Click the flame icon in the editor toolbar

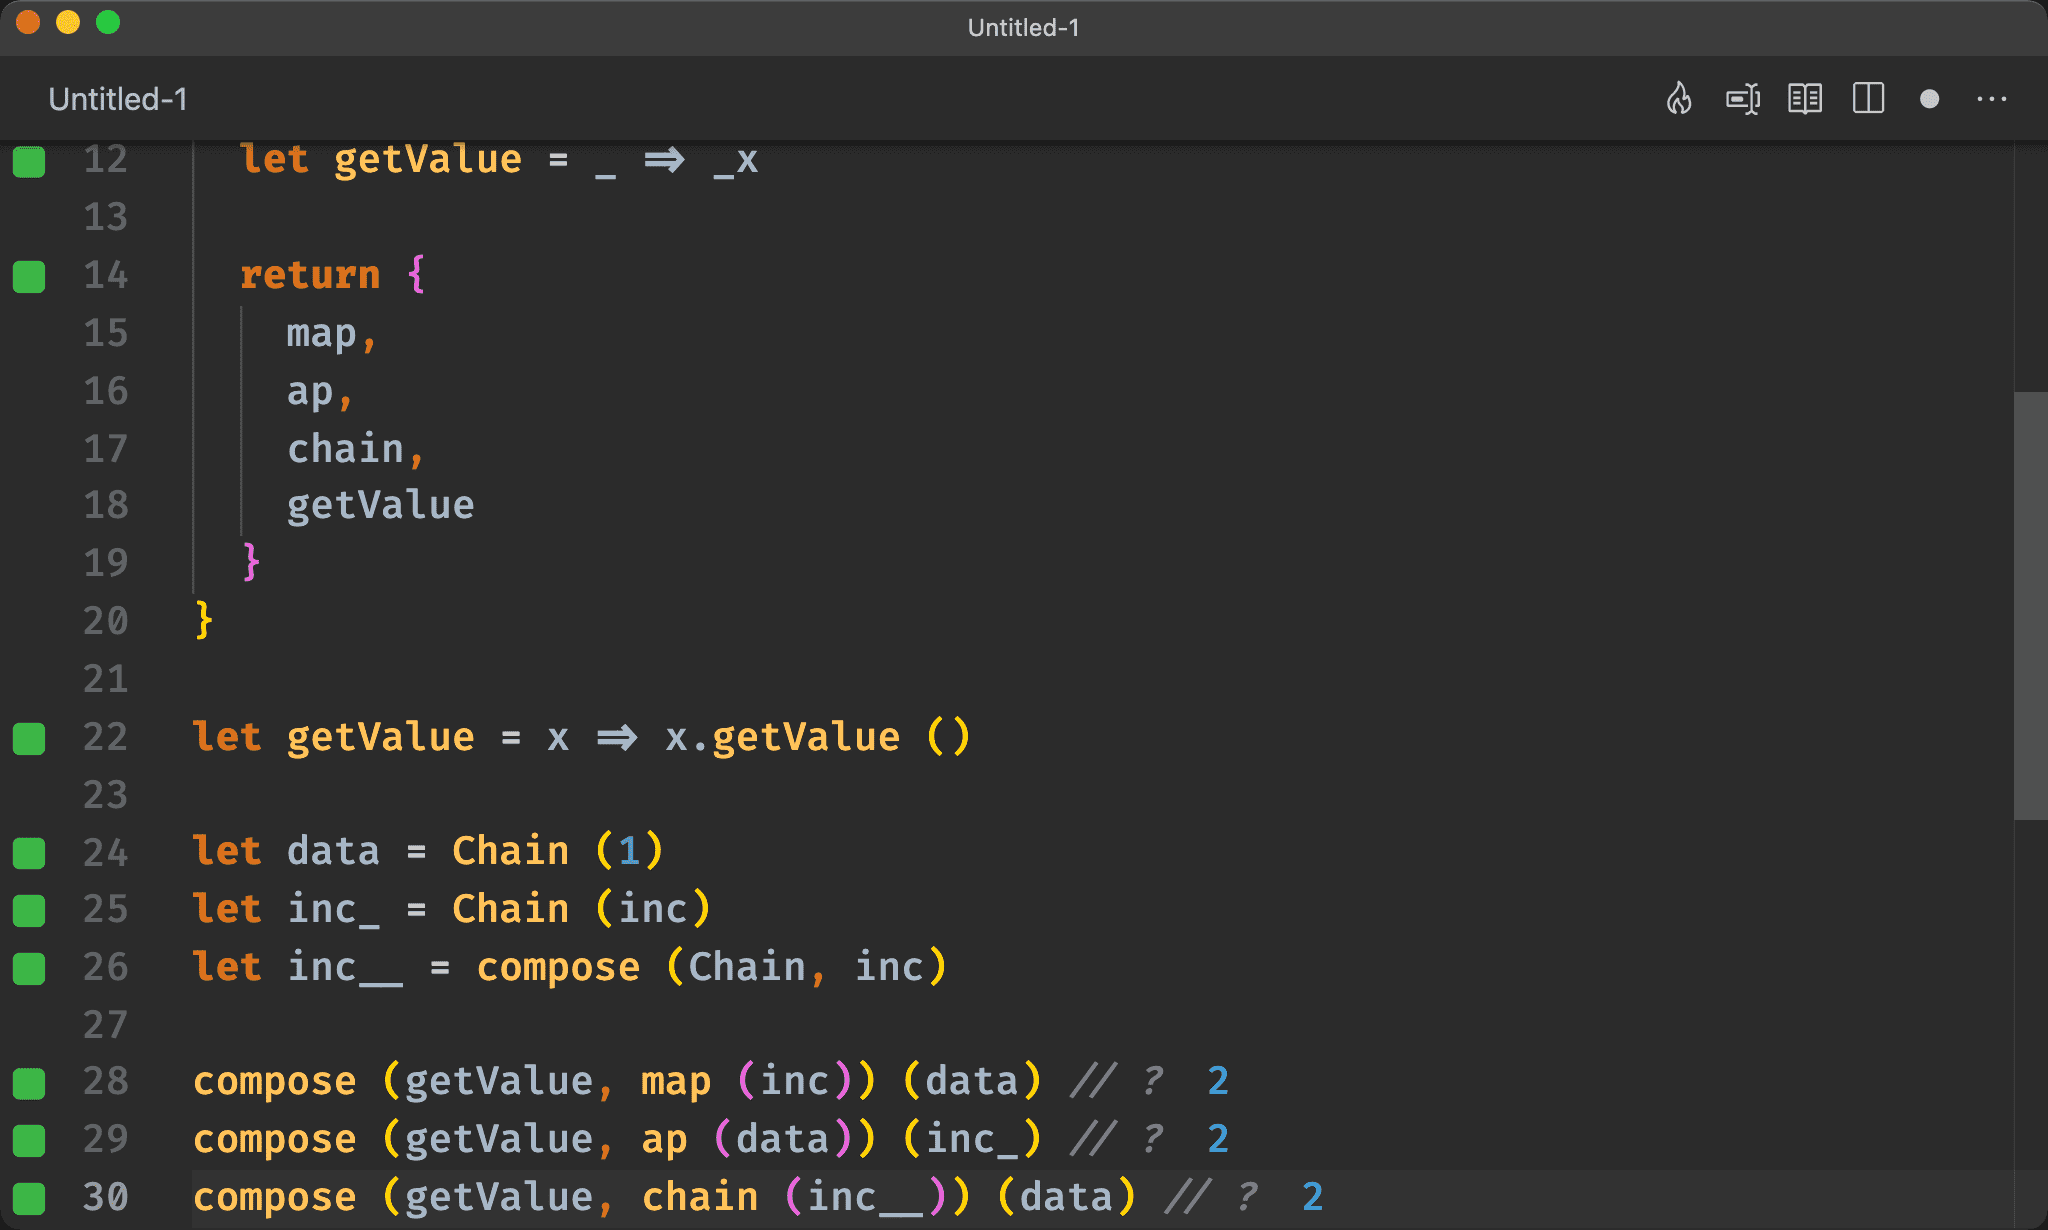(1679, 99)
